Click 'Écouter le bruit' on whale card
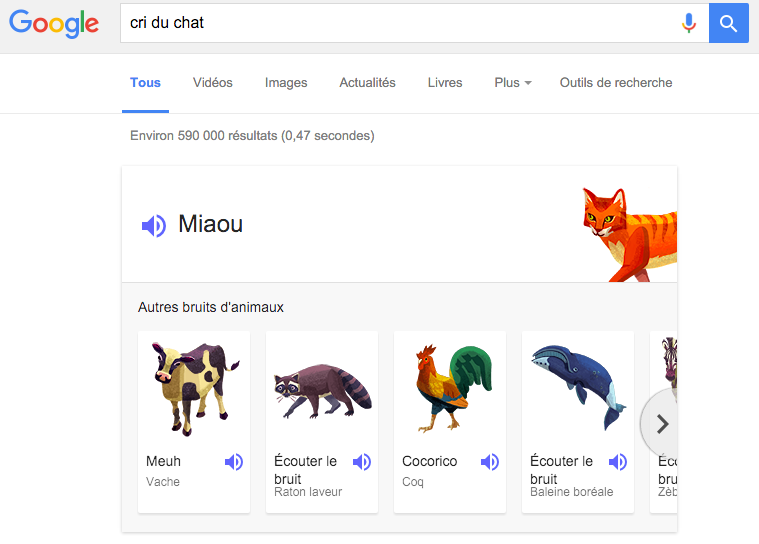The width and height of the screenshot is (759, 544). (562, 470)
